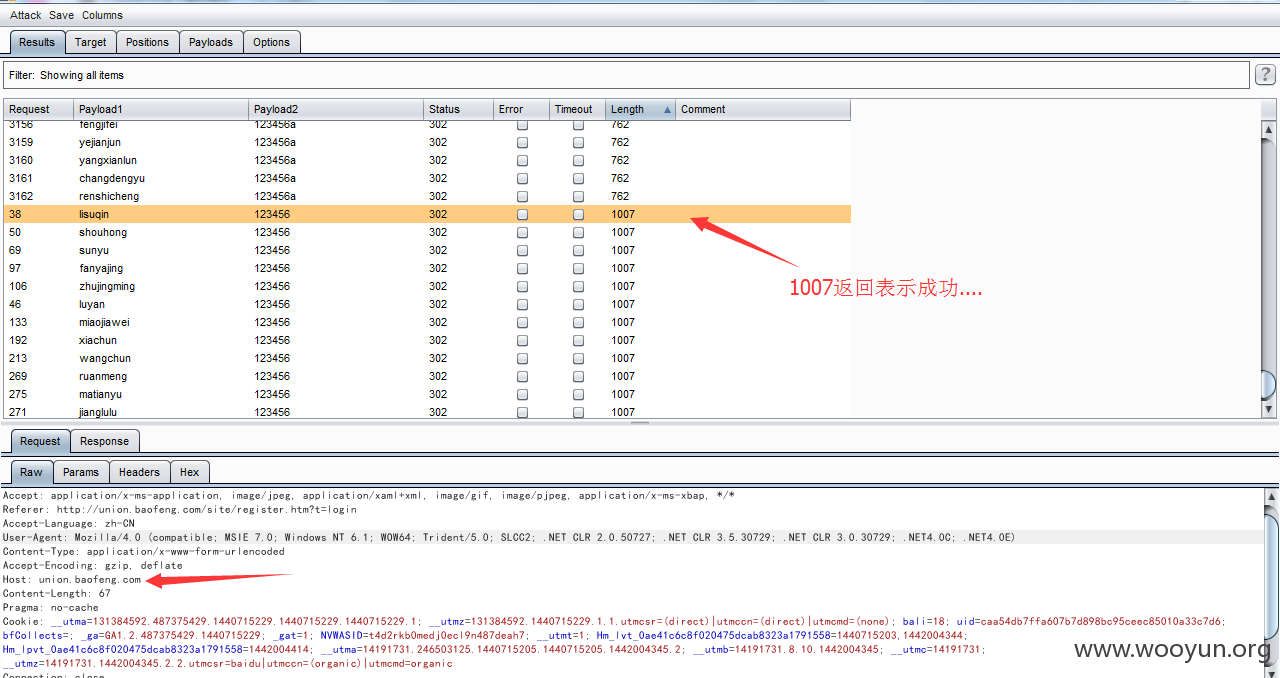Sort by the Timeout column header
The image size is (1280, 678).
577,109
